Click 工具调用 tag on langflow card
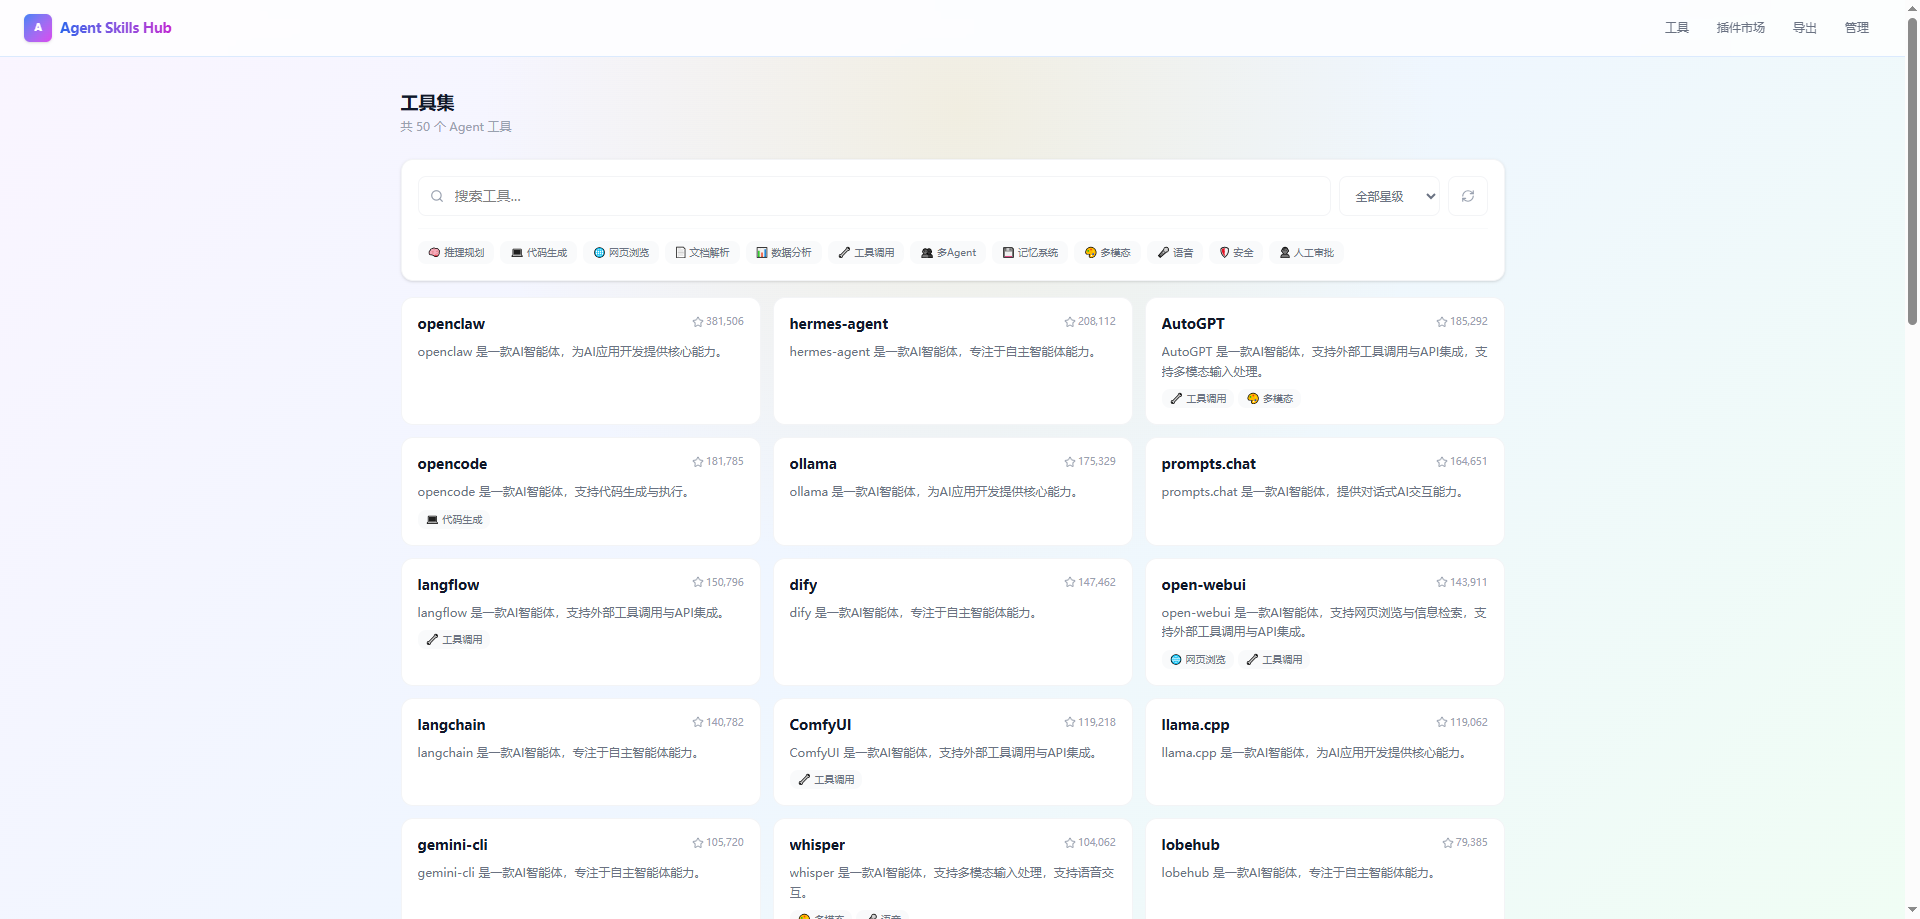The height and width of the screenshot is (919, 1920). pos(454,640)
